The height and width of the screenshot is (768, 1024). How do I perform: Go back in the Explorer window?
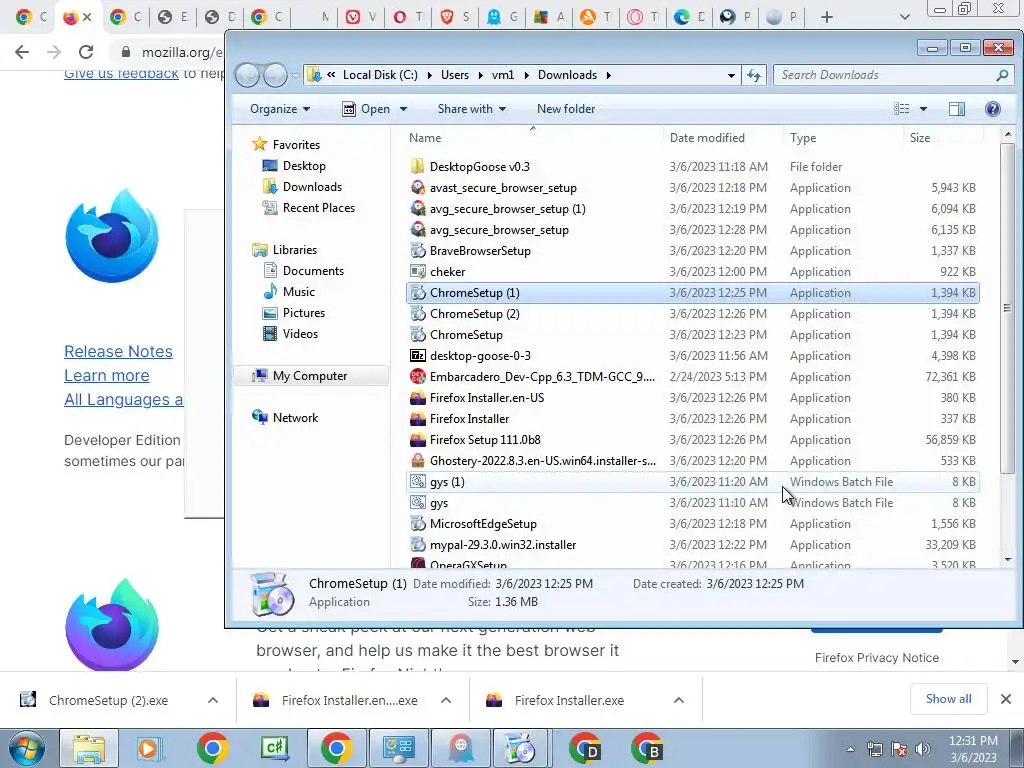(x=248, y=75)
